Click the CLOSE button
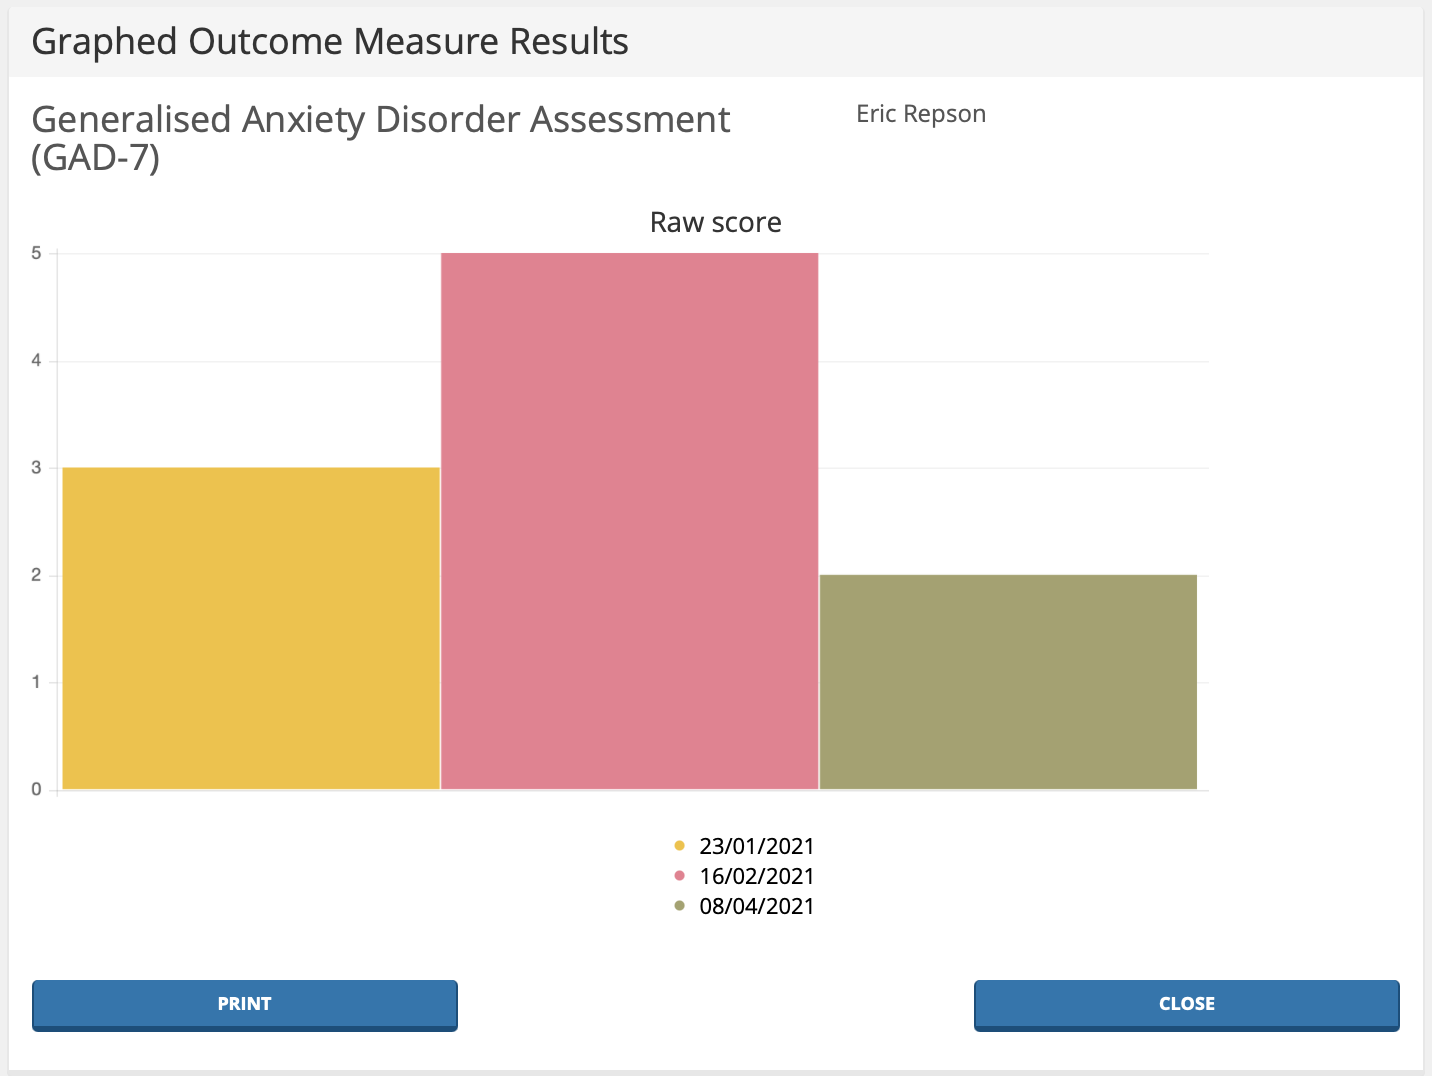The image size is (1432, 1076). (1186, 1004)
